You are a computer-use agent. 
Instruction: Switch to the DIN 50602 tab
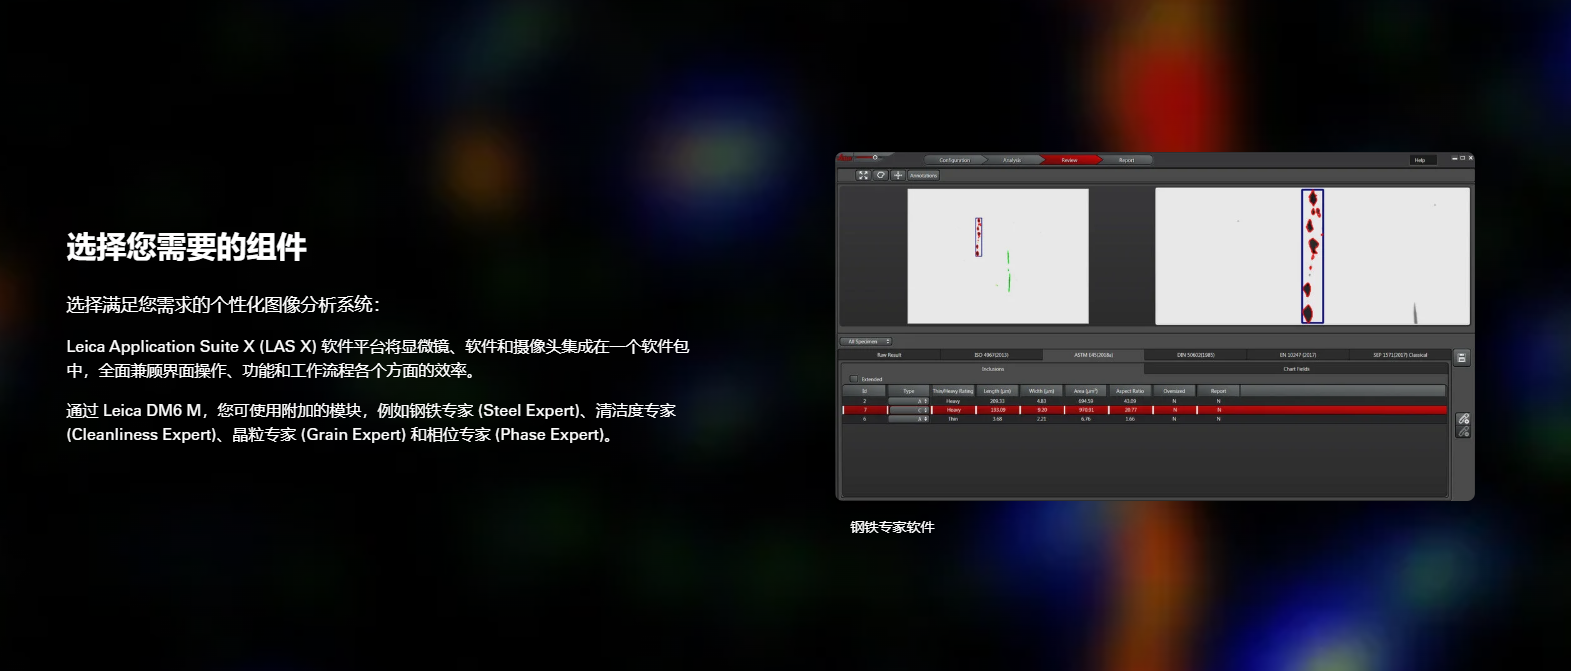click(x=1196, y=355)
